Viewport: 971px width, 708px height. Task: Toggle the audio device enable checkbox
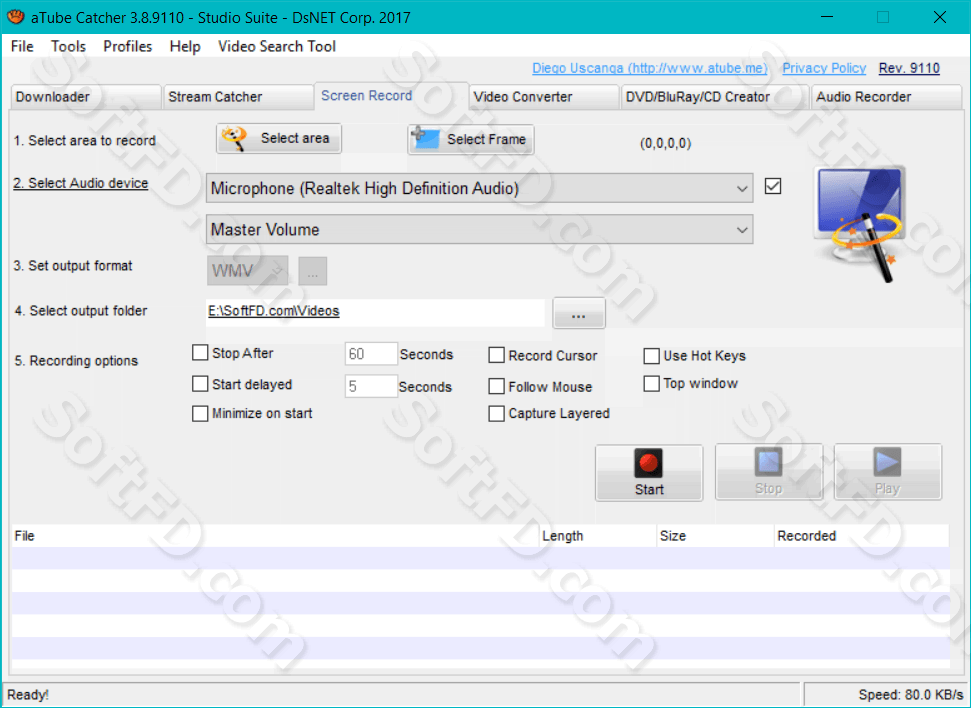pos(773,186)
